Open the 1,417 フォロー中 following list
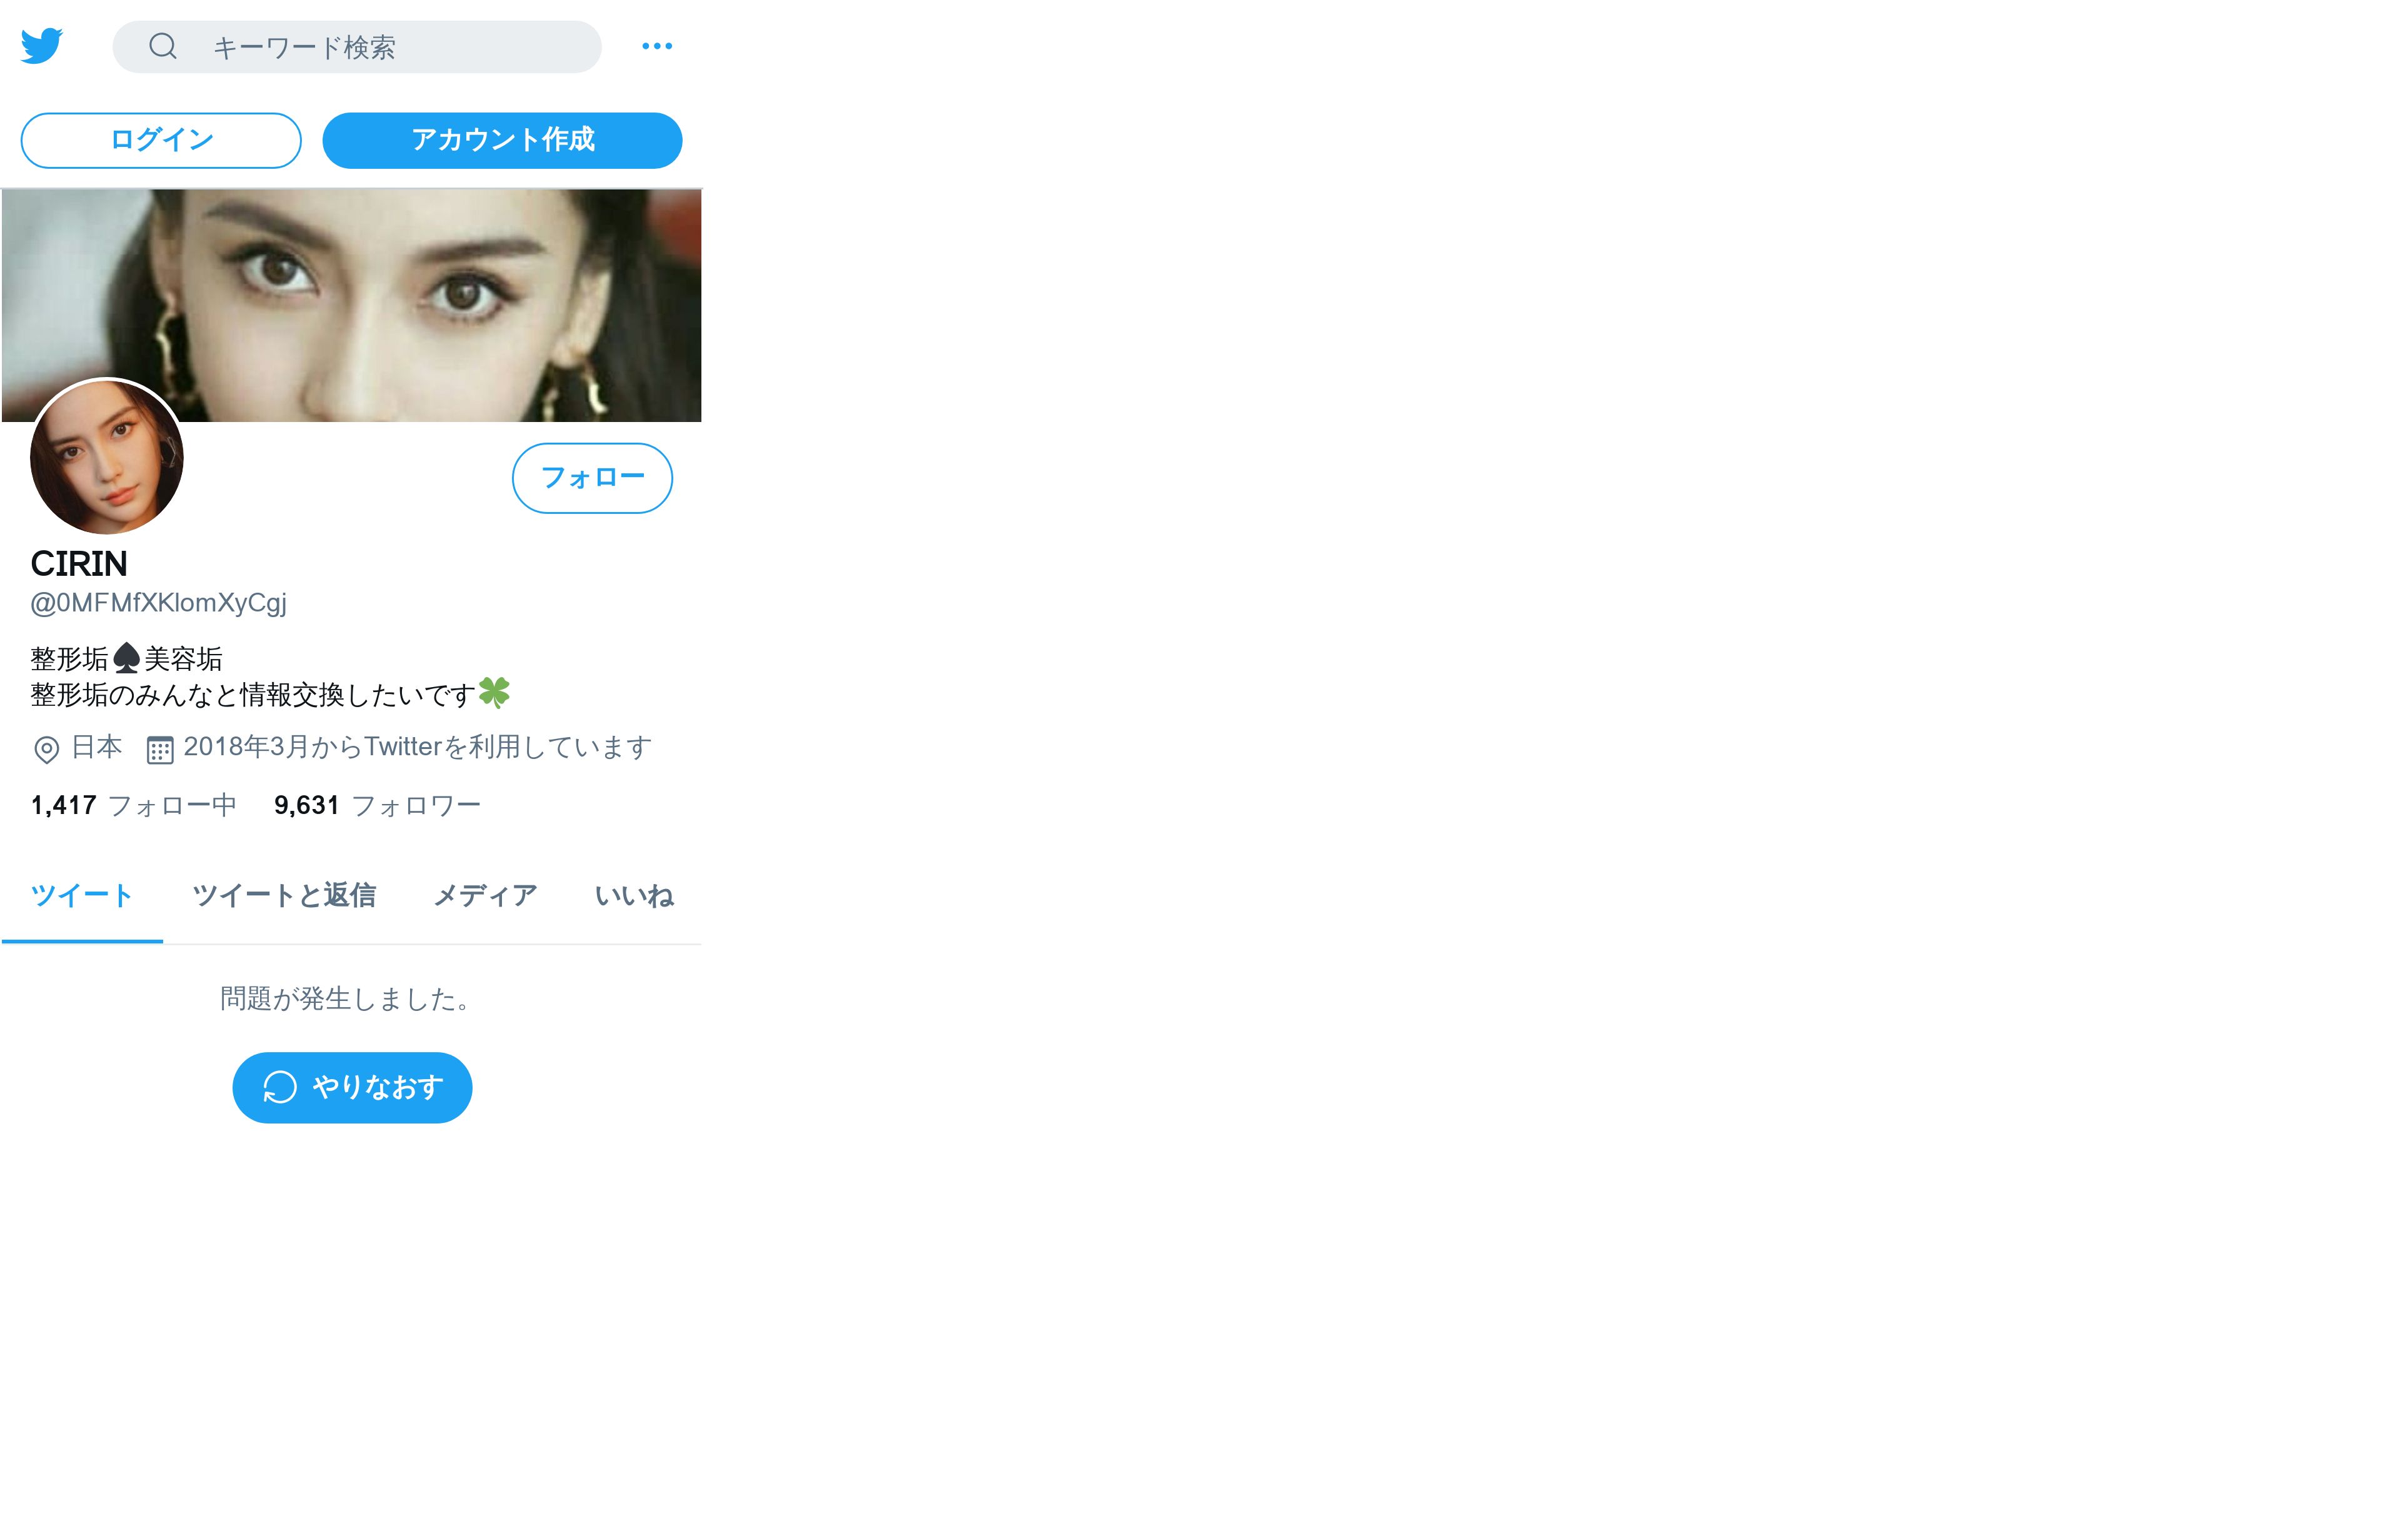The width and height of the screenshot is (2408, 1523). pyautogui.click(x=133, y=805)
